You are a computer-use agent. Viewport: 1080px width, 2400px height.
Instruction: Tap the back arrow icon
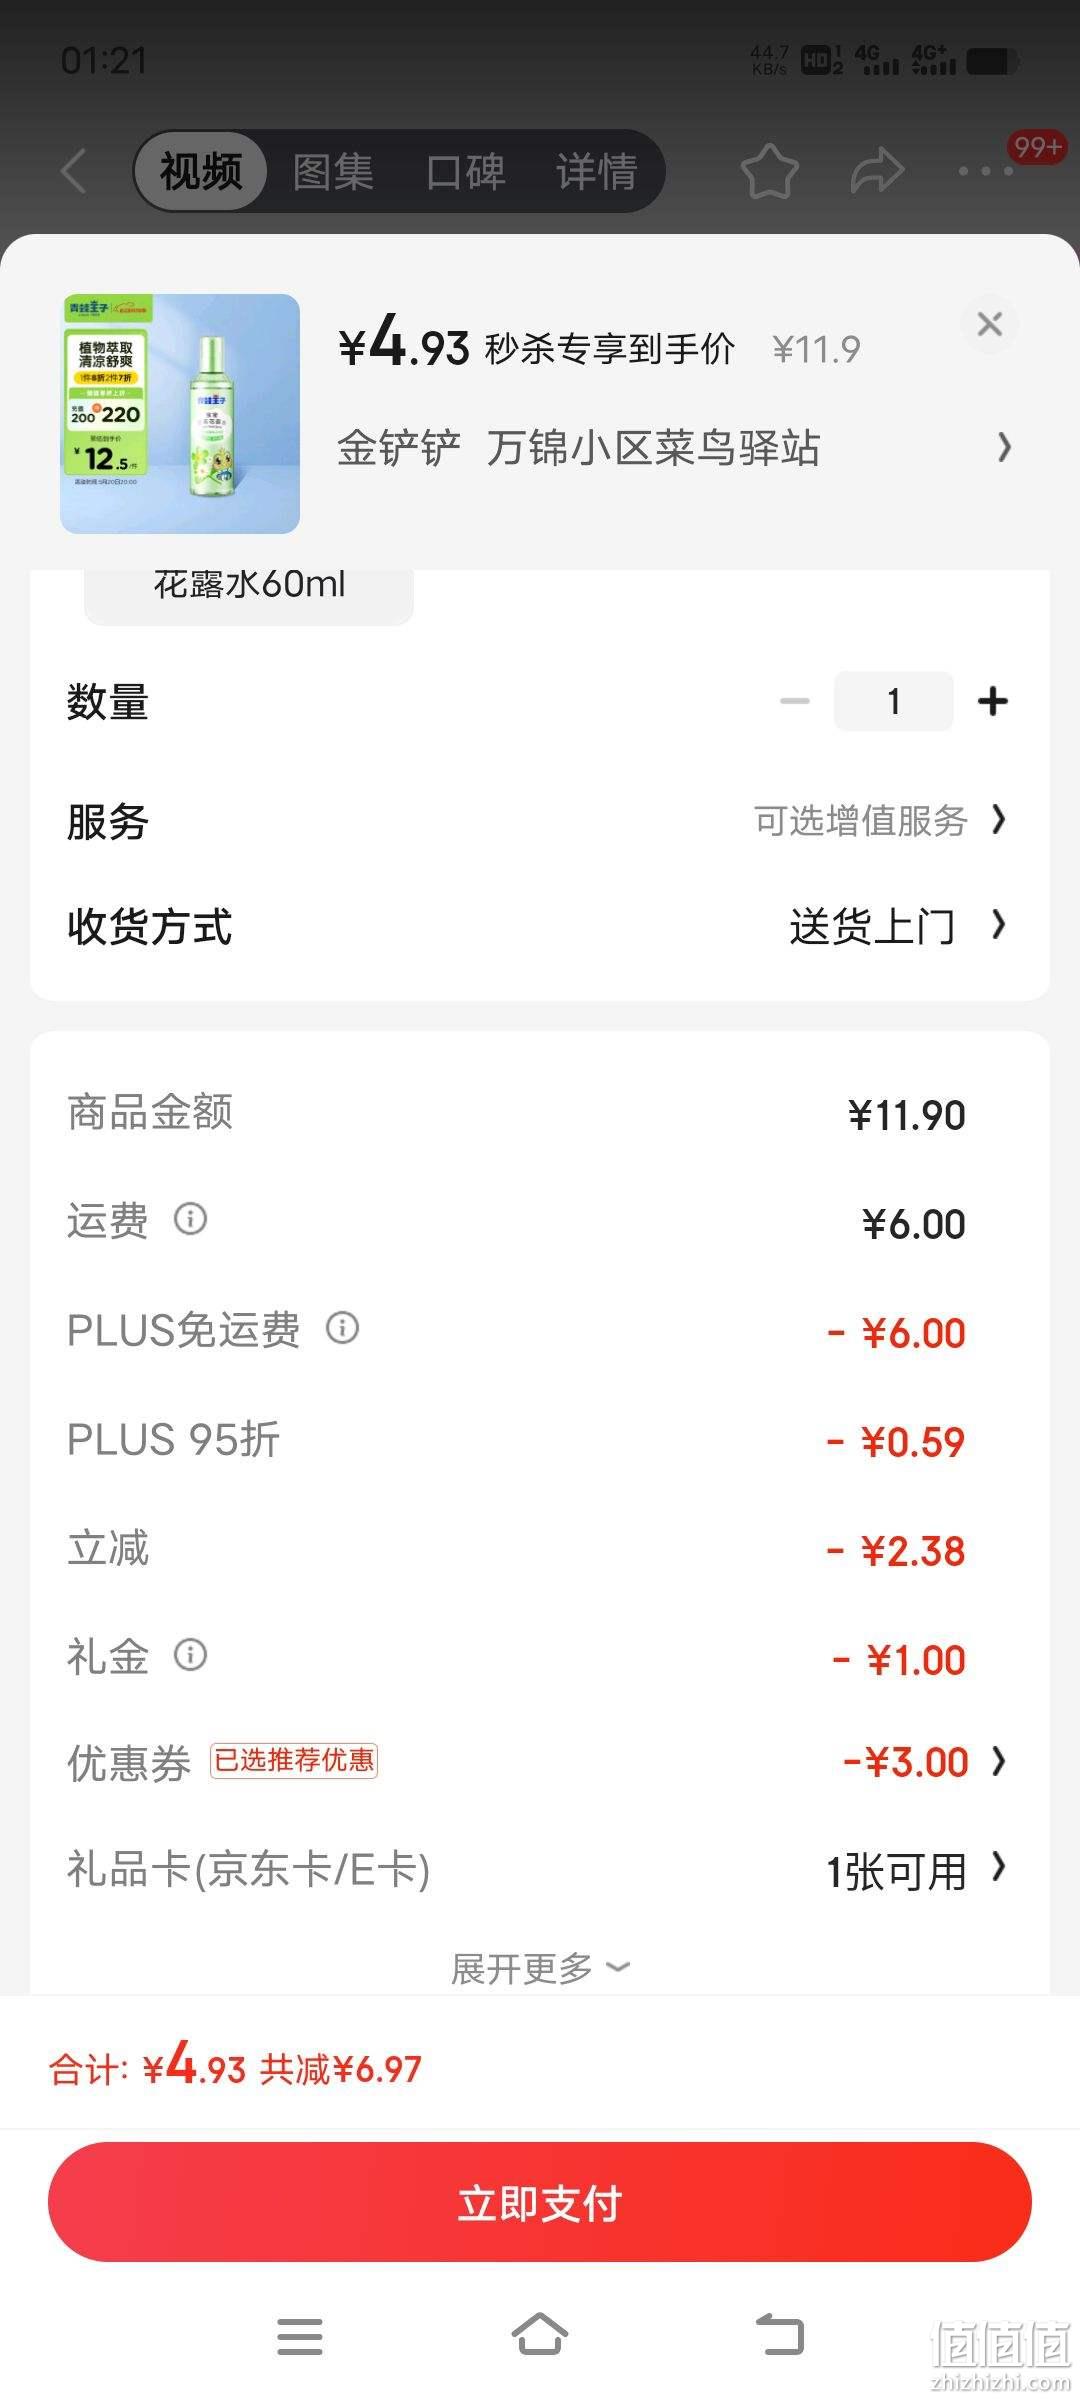pyautogui.click(x=74, y=171)
